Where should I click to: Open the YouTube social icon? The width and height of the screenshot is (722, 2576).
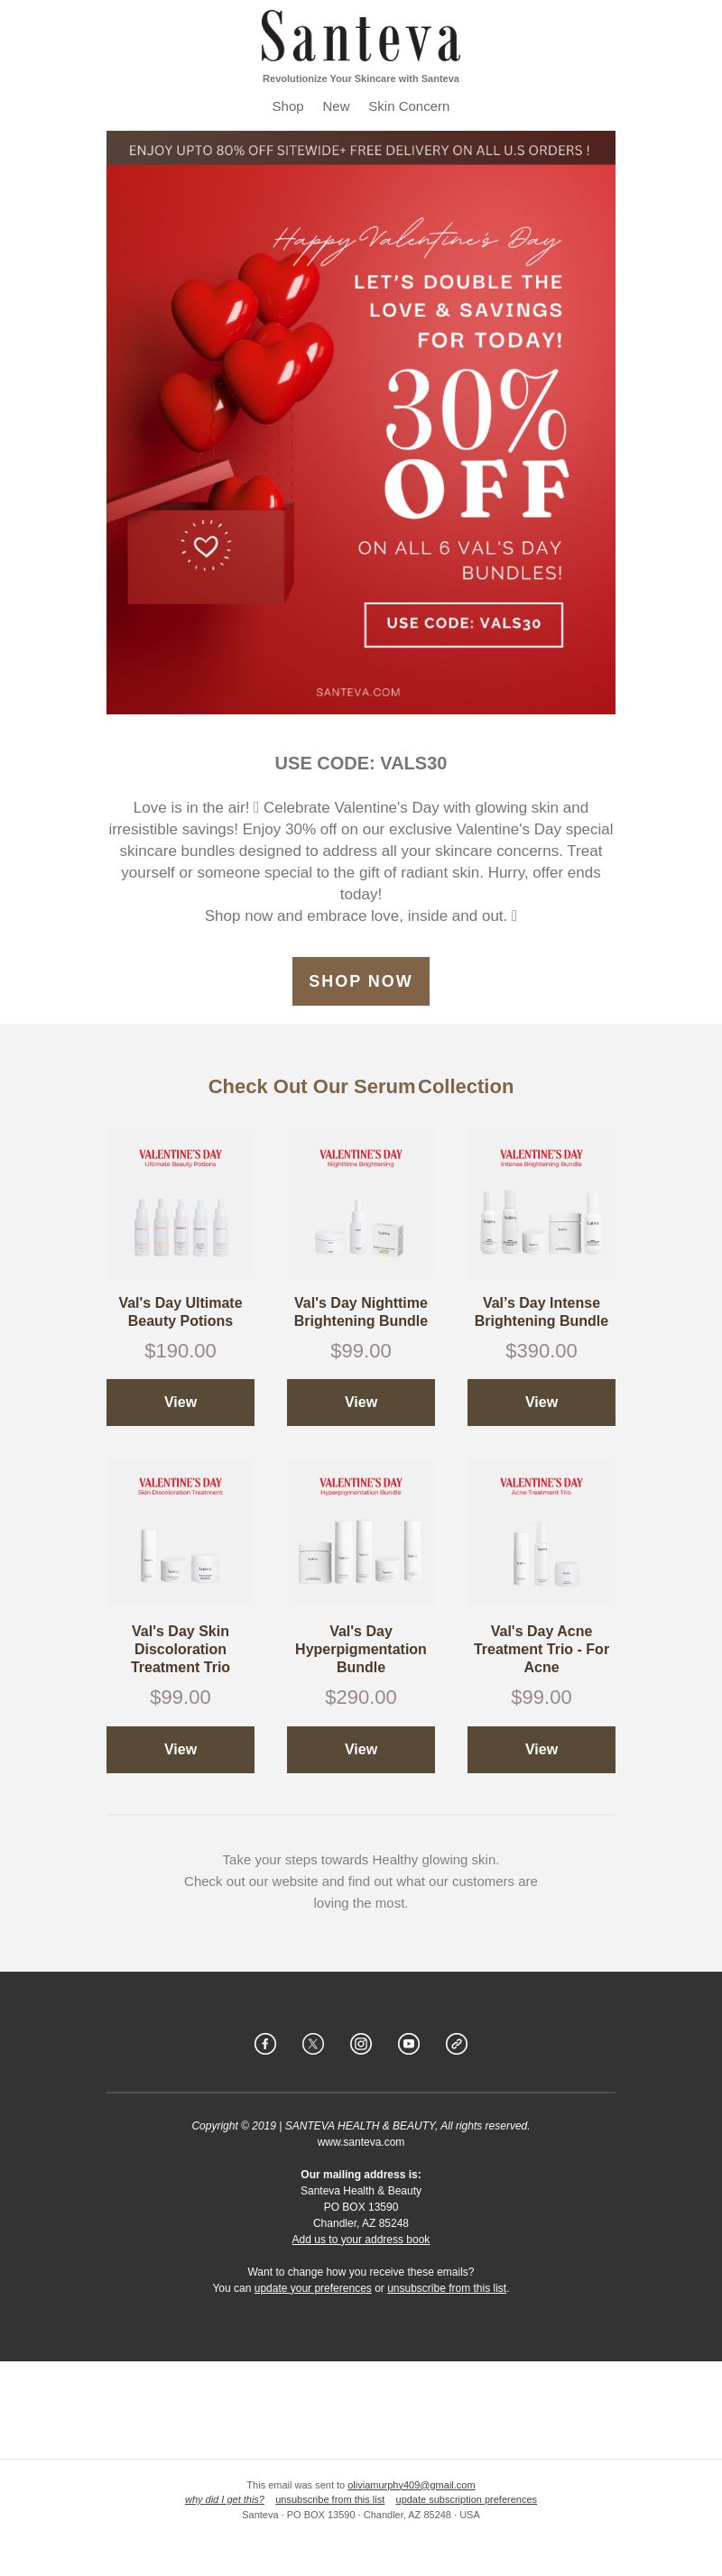coord(409,2043)
